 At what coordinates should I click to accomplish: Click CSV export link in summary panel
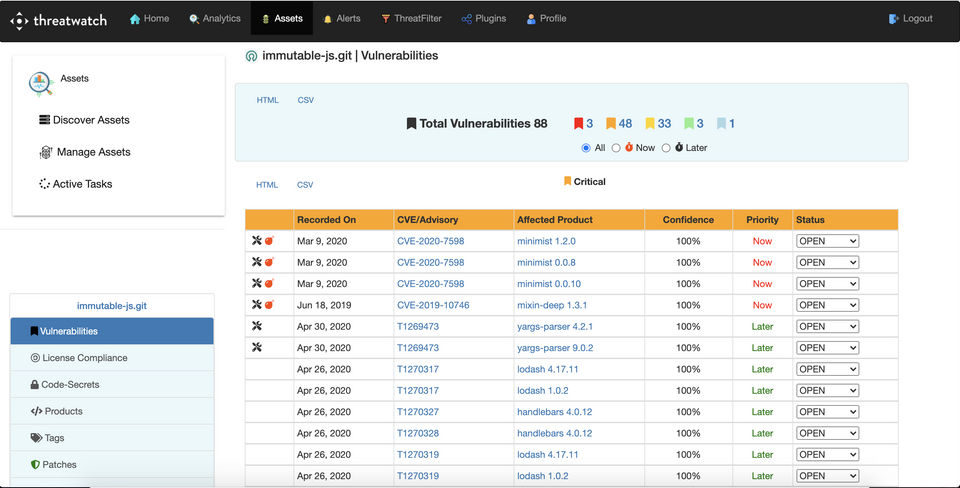point(306,100)
